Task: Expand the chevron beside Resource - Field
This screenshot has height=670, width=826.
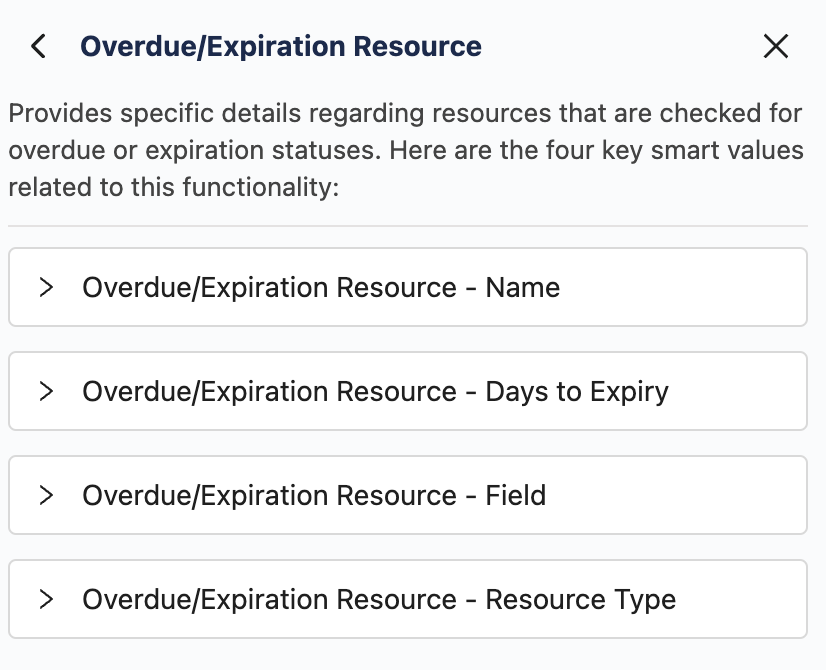Action: point(45,495)
